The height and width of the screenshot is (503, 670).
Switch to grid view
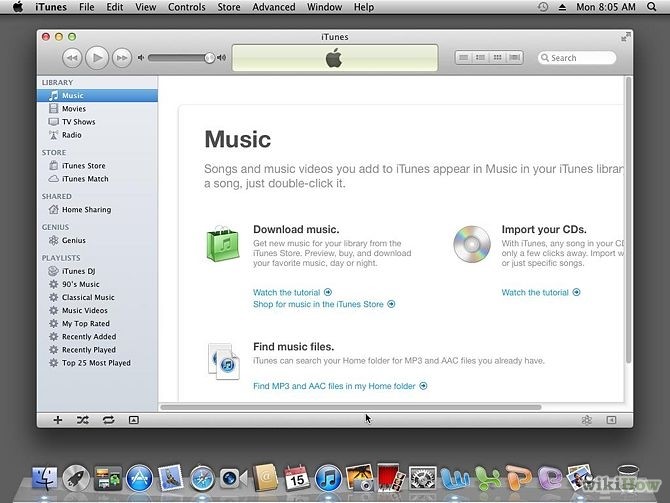[497, 57]
